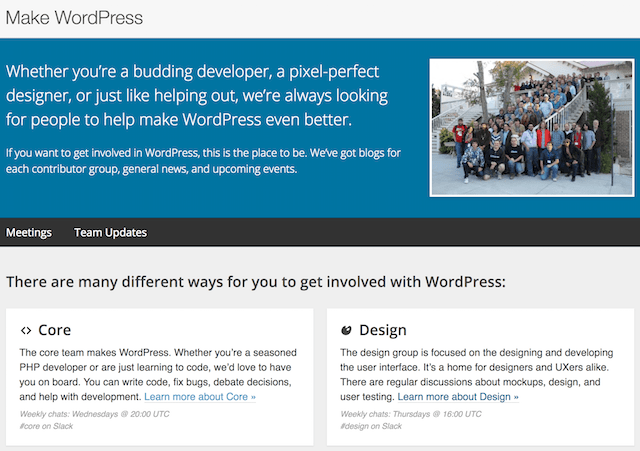Click the Make WordPress site title
Screen dimensions: 640x451
[x=74, y=18]
